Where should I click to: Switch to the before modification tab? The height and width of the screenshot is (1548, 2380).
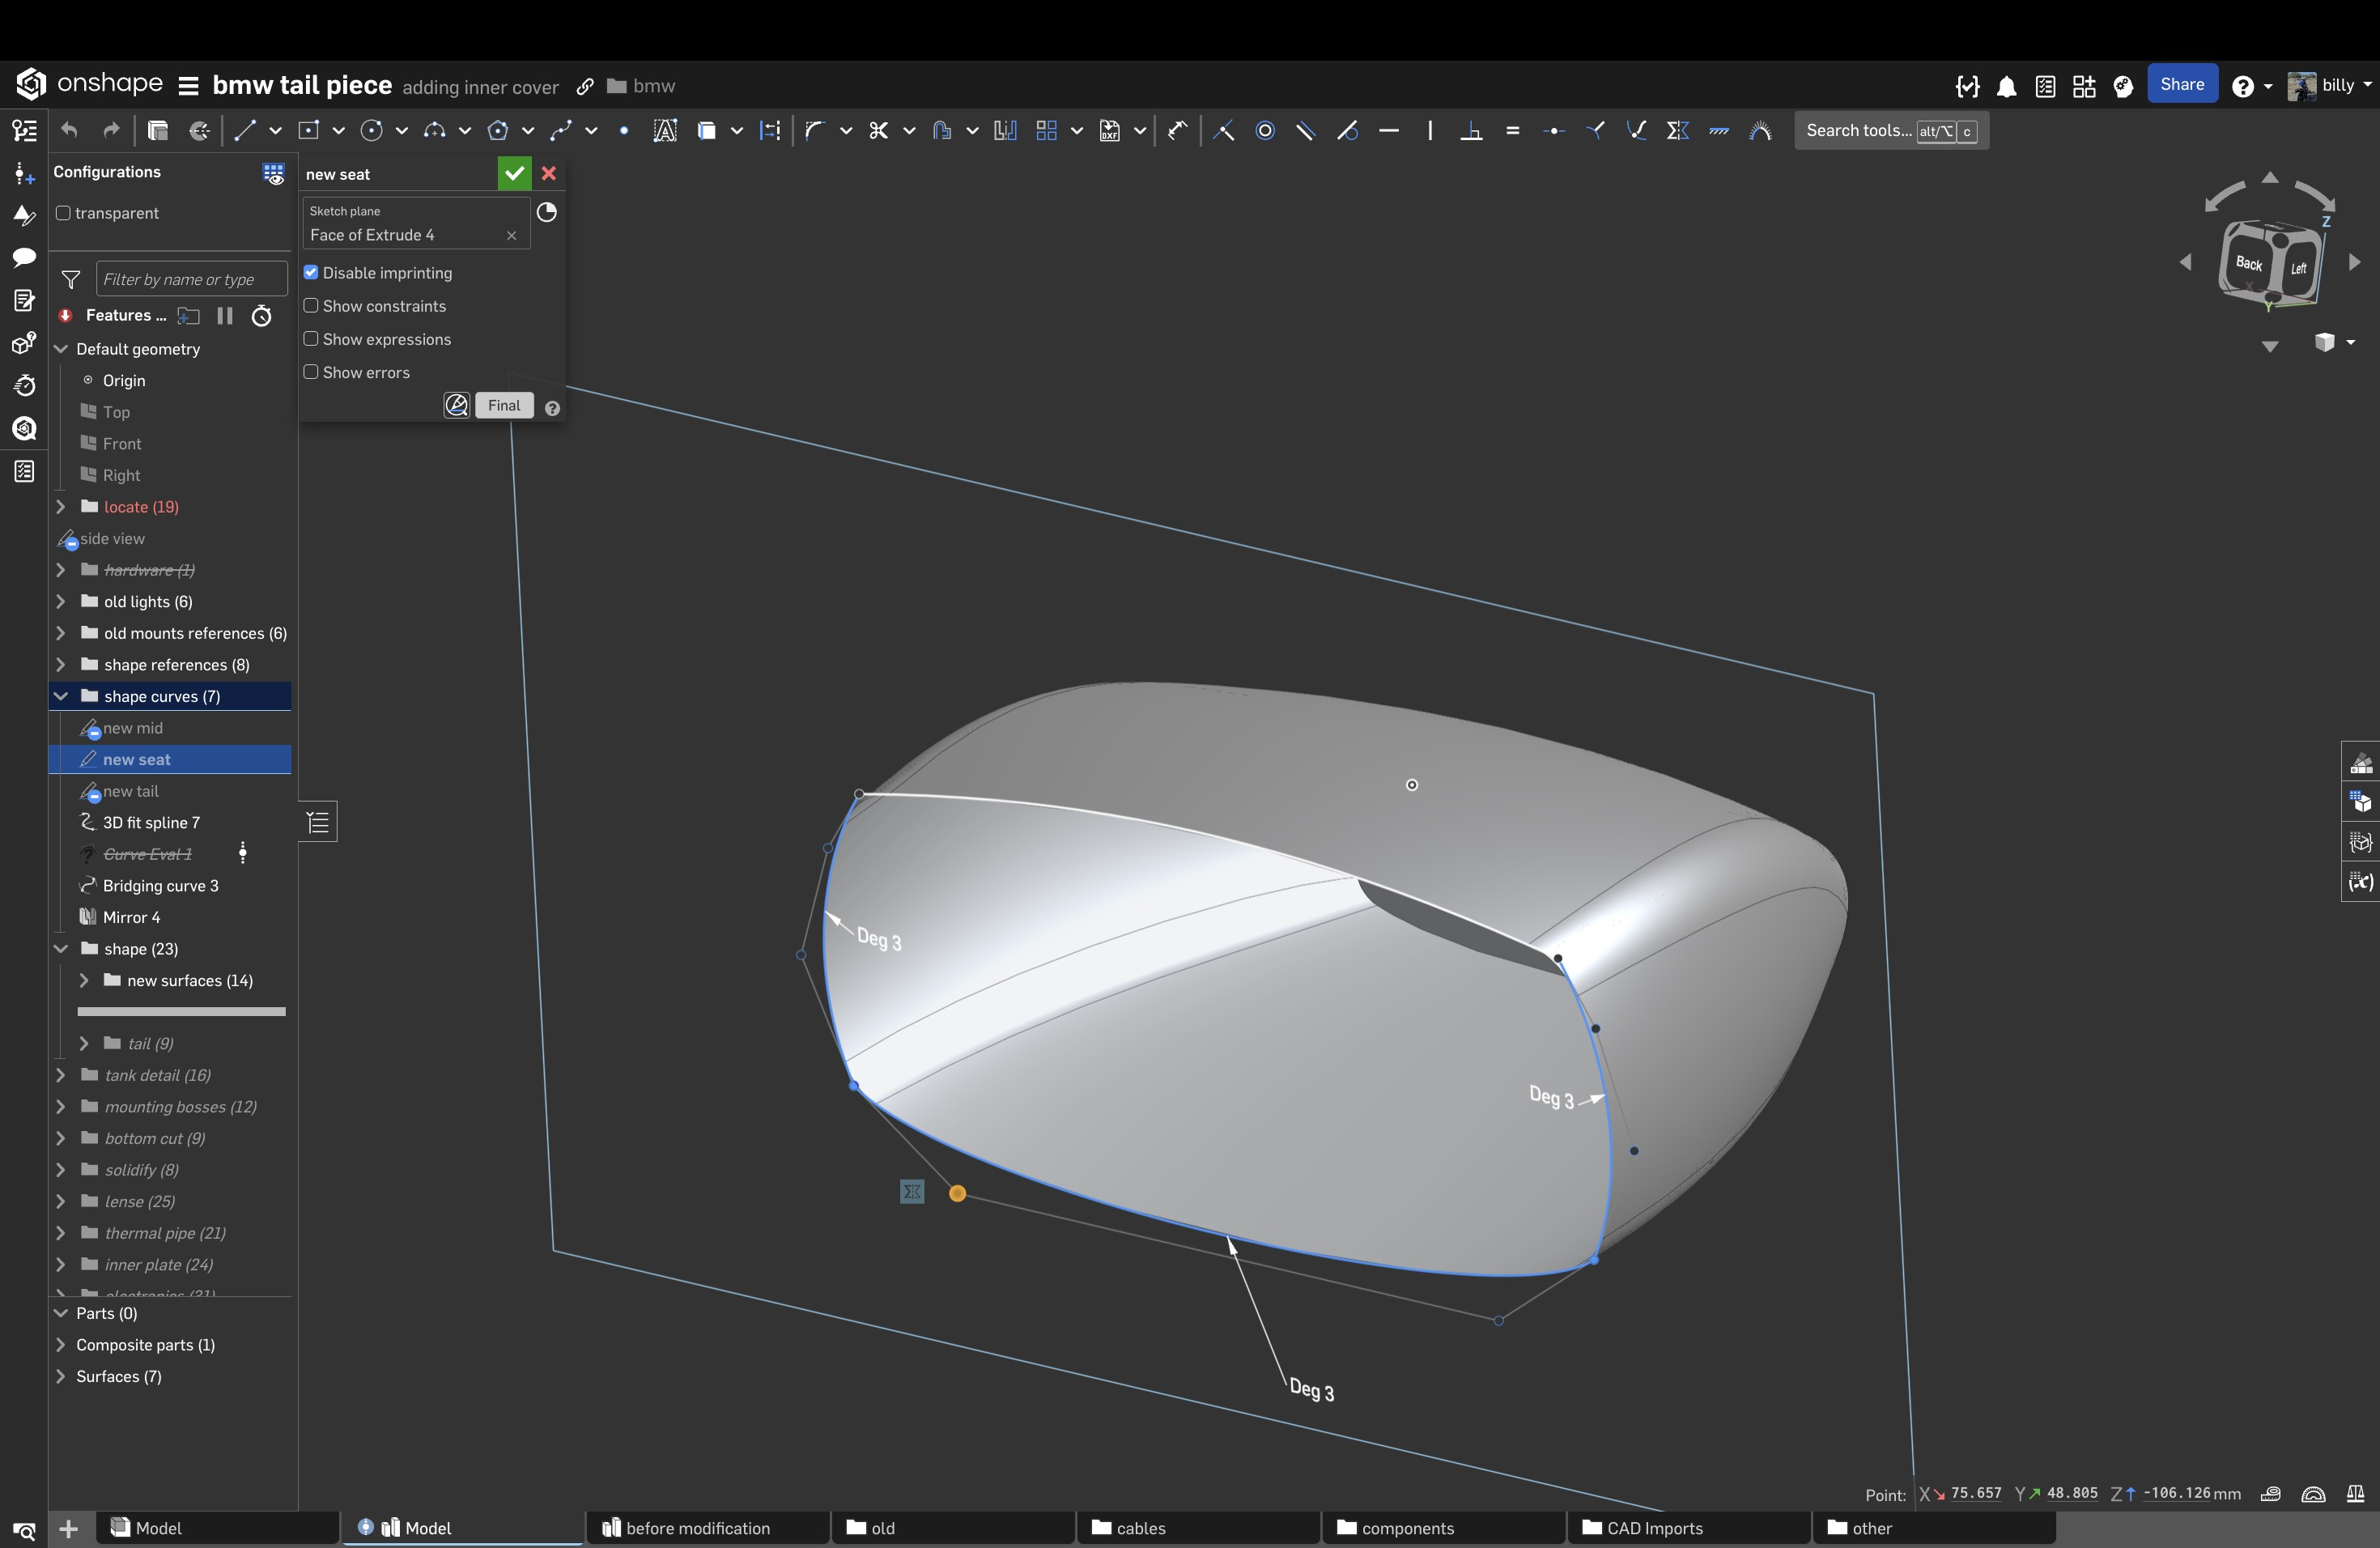697,1528
